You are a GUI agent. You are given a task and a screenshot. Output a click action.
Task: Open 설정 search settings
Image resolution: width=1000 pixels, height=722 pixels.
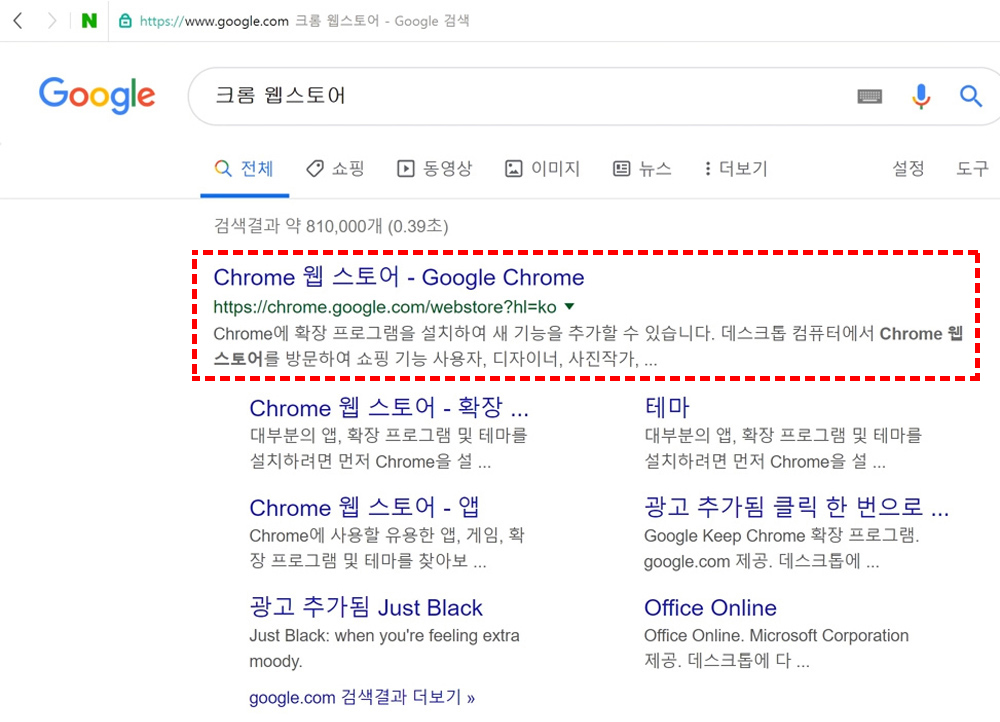click(x=908, y=168)
